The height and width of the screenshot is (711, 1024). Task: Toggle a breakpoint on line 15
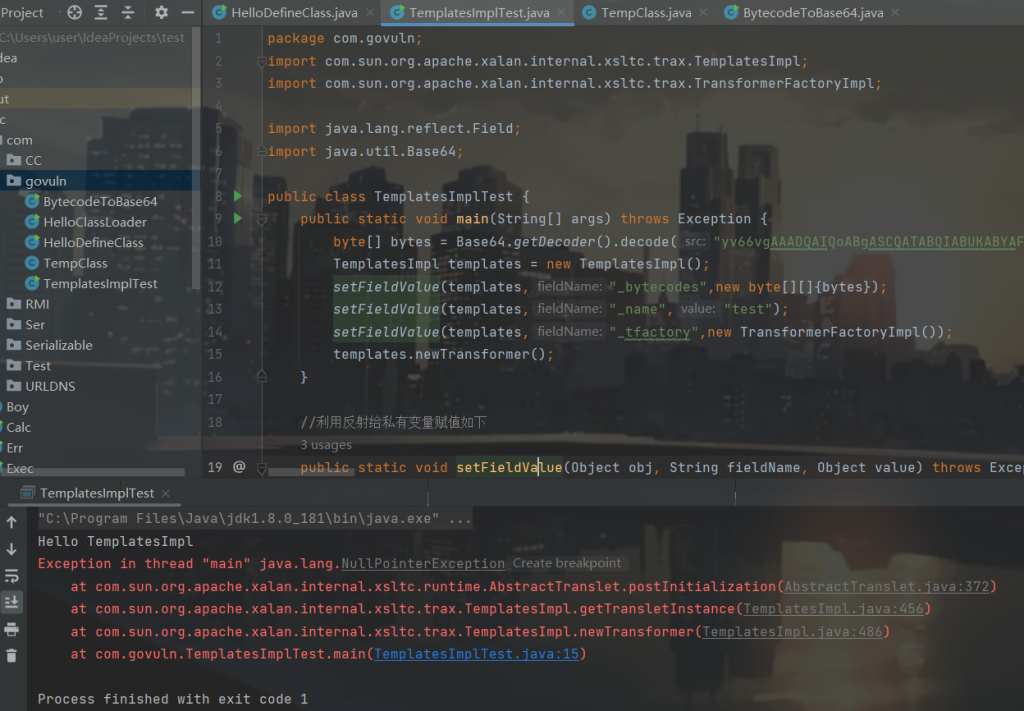[243, 354]
